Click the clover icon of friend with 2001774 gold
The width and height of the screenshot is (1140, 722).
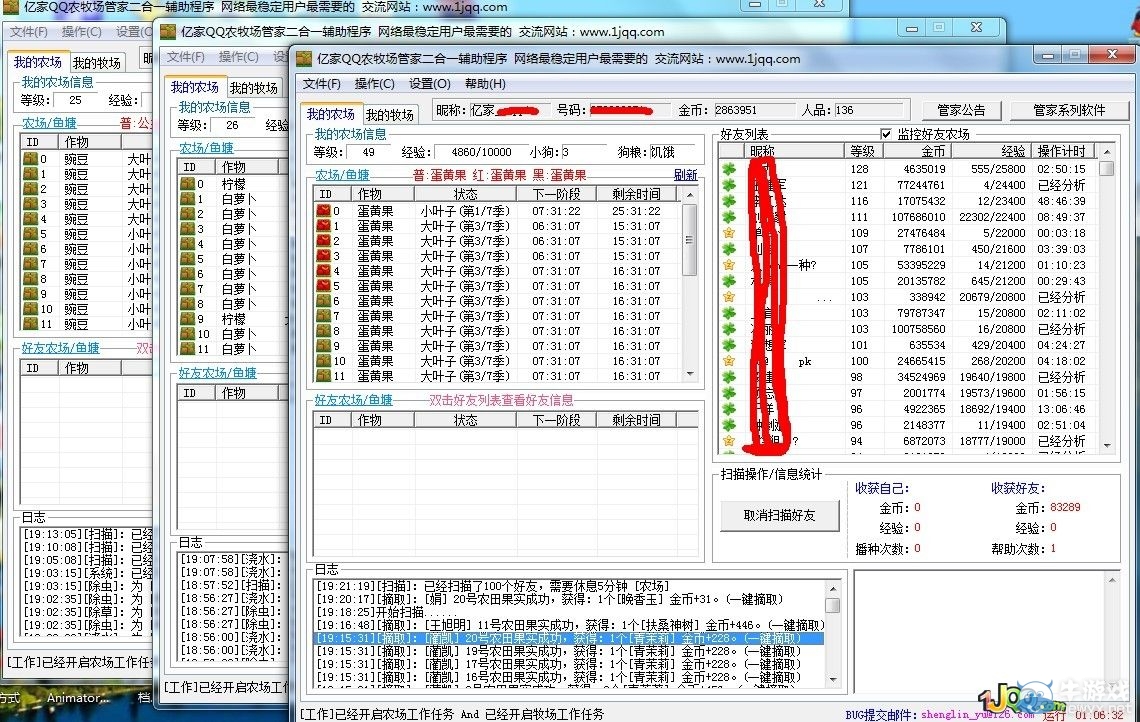[729, 393]
